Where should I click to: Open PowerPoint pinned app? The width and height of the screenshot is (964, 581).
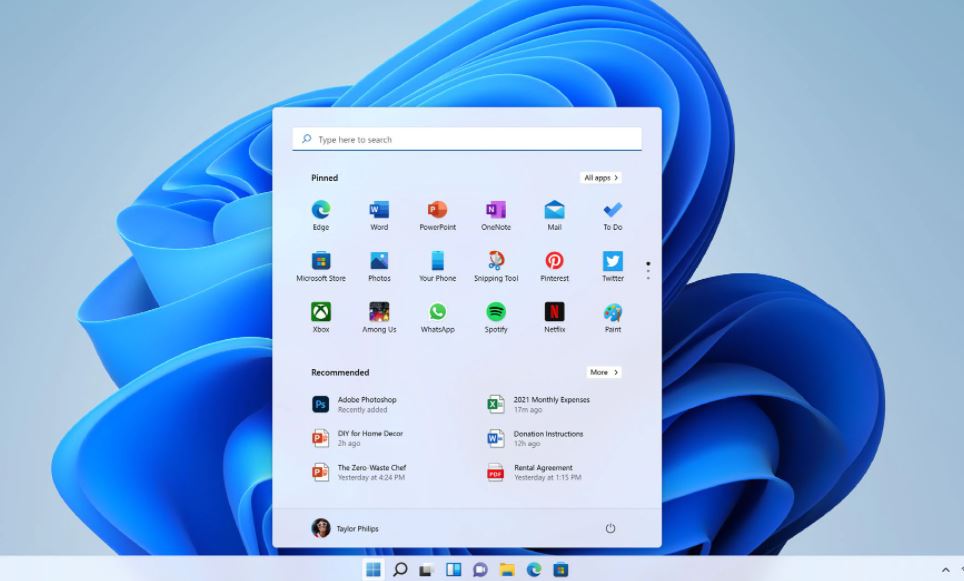(437, 215)
